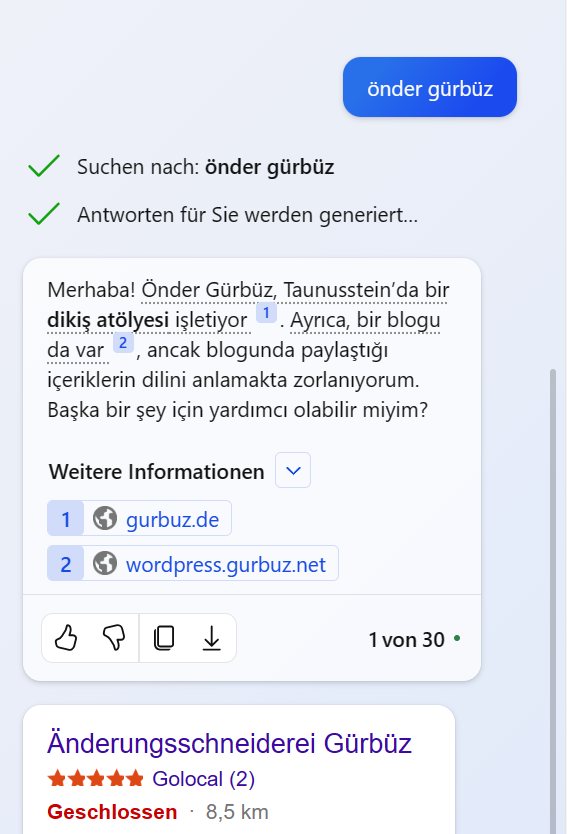Click the thumbs up like icon

[x=66, y=638]
